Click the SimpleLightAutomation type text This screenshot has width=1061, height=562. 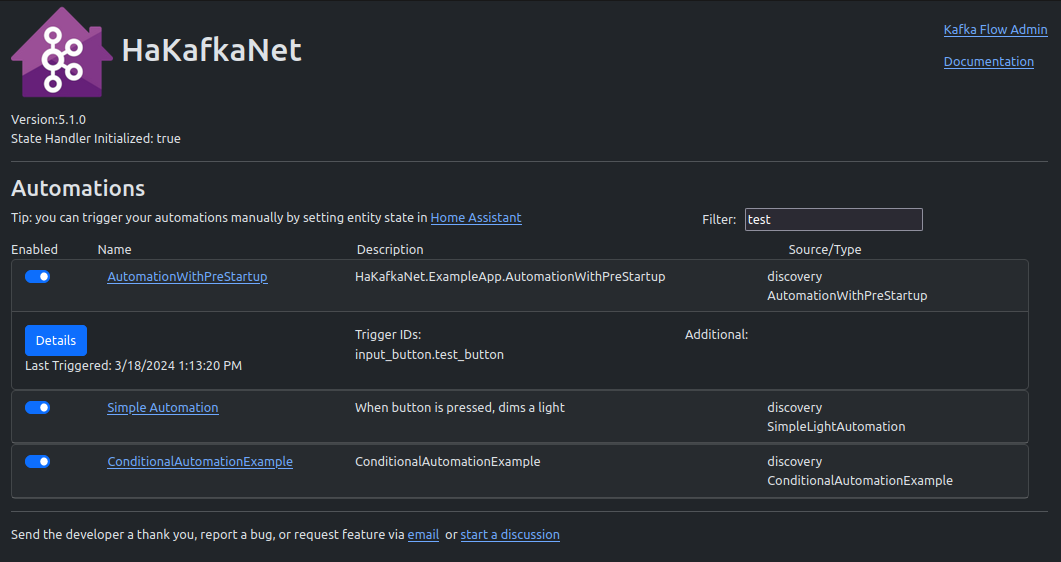coord(836,427)
